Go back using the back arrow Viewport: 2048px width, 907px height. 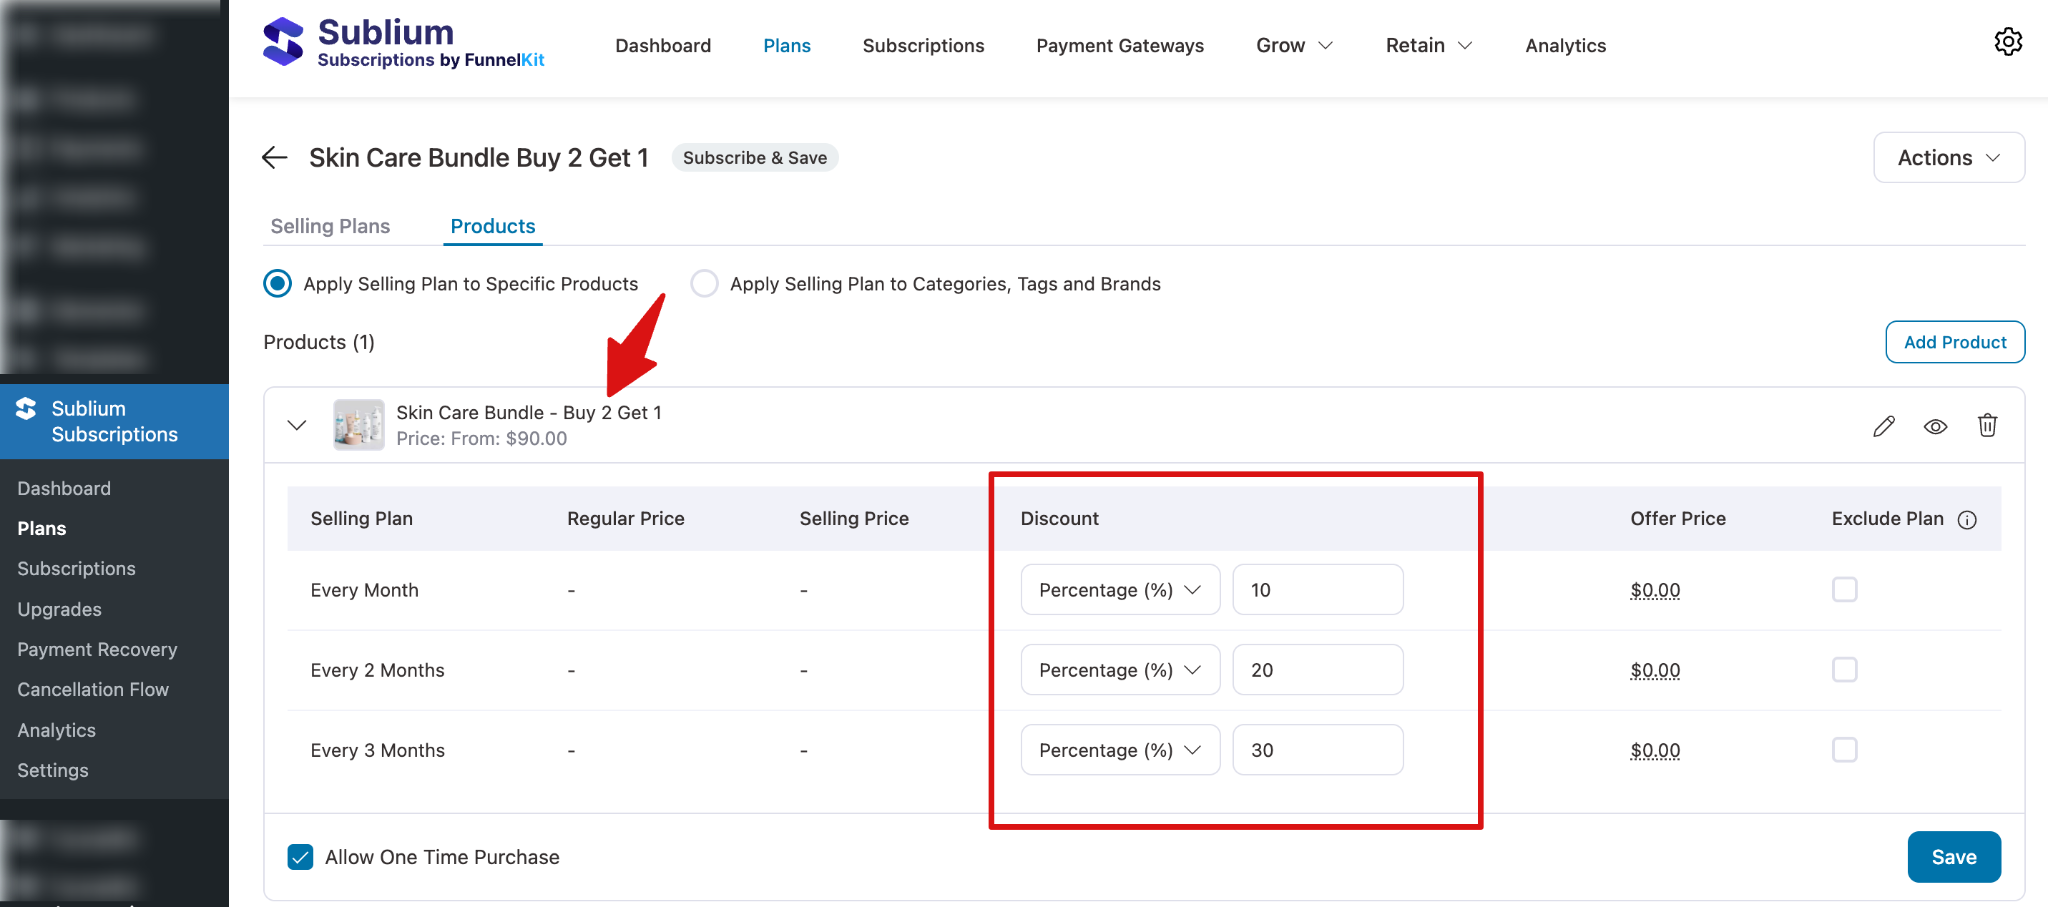click(x=274, y=157)
